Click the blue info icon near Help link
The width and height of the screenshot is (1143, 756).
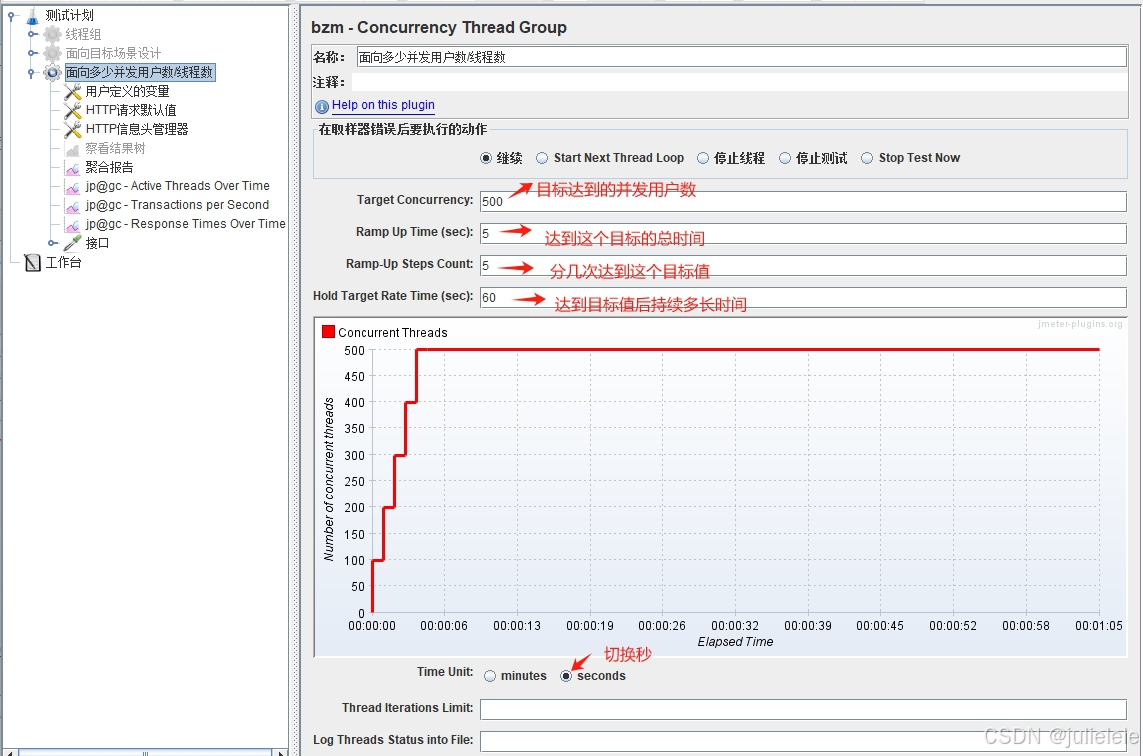pos(321,106)
